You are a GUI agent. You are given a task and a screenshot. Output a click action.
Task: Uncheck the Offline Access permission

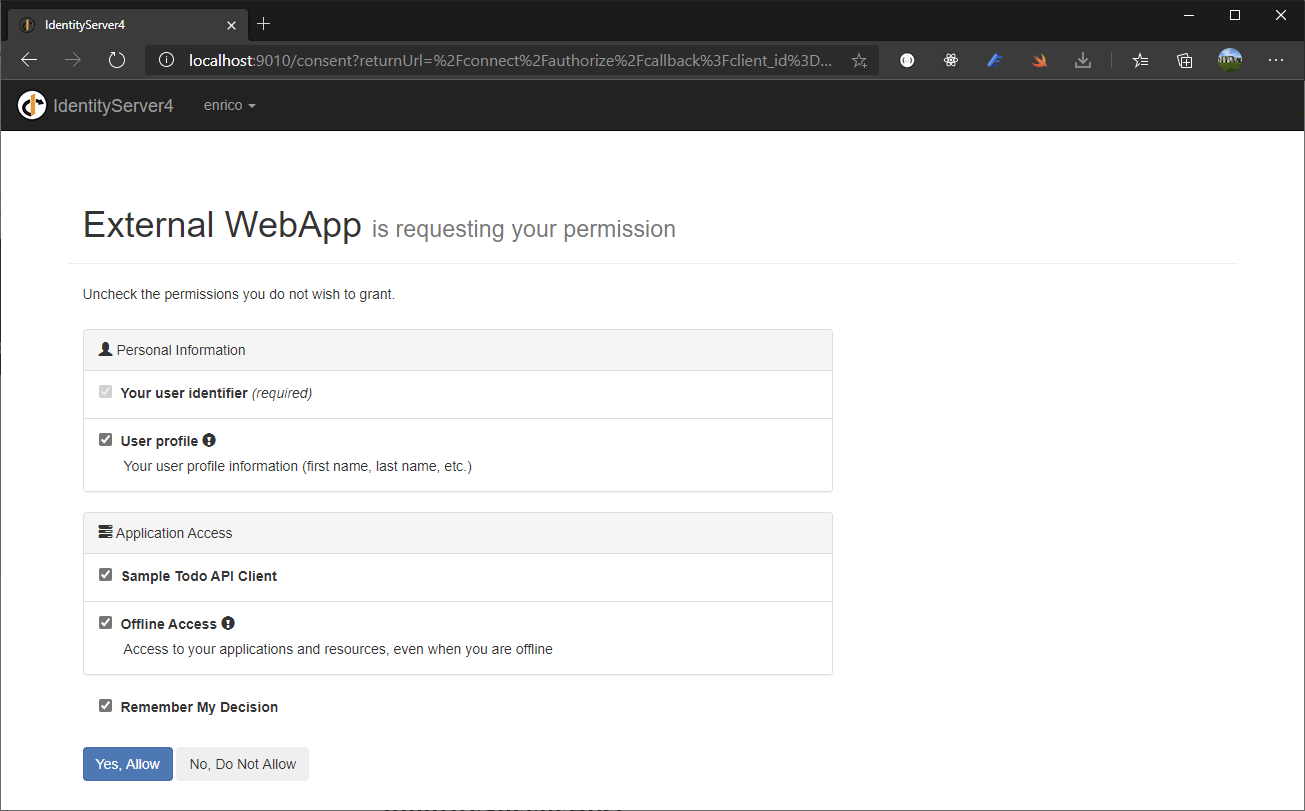[105, 621]
